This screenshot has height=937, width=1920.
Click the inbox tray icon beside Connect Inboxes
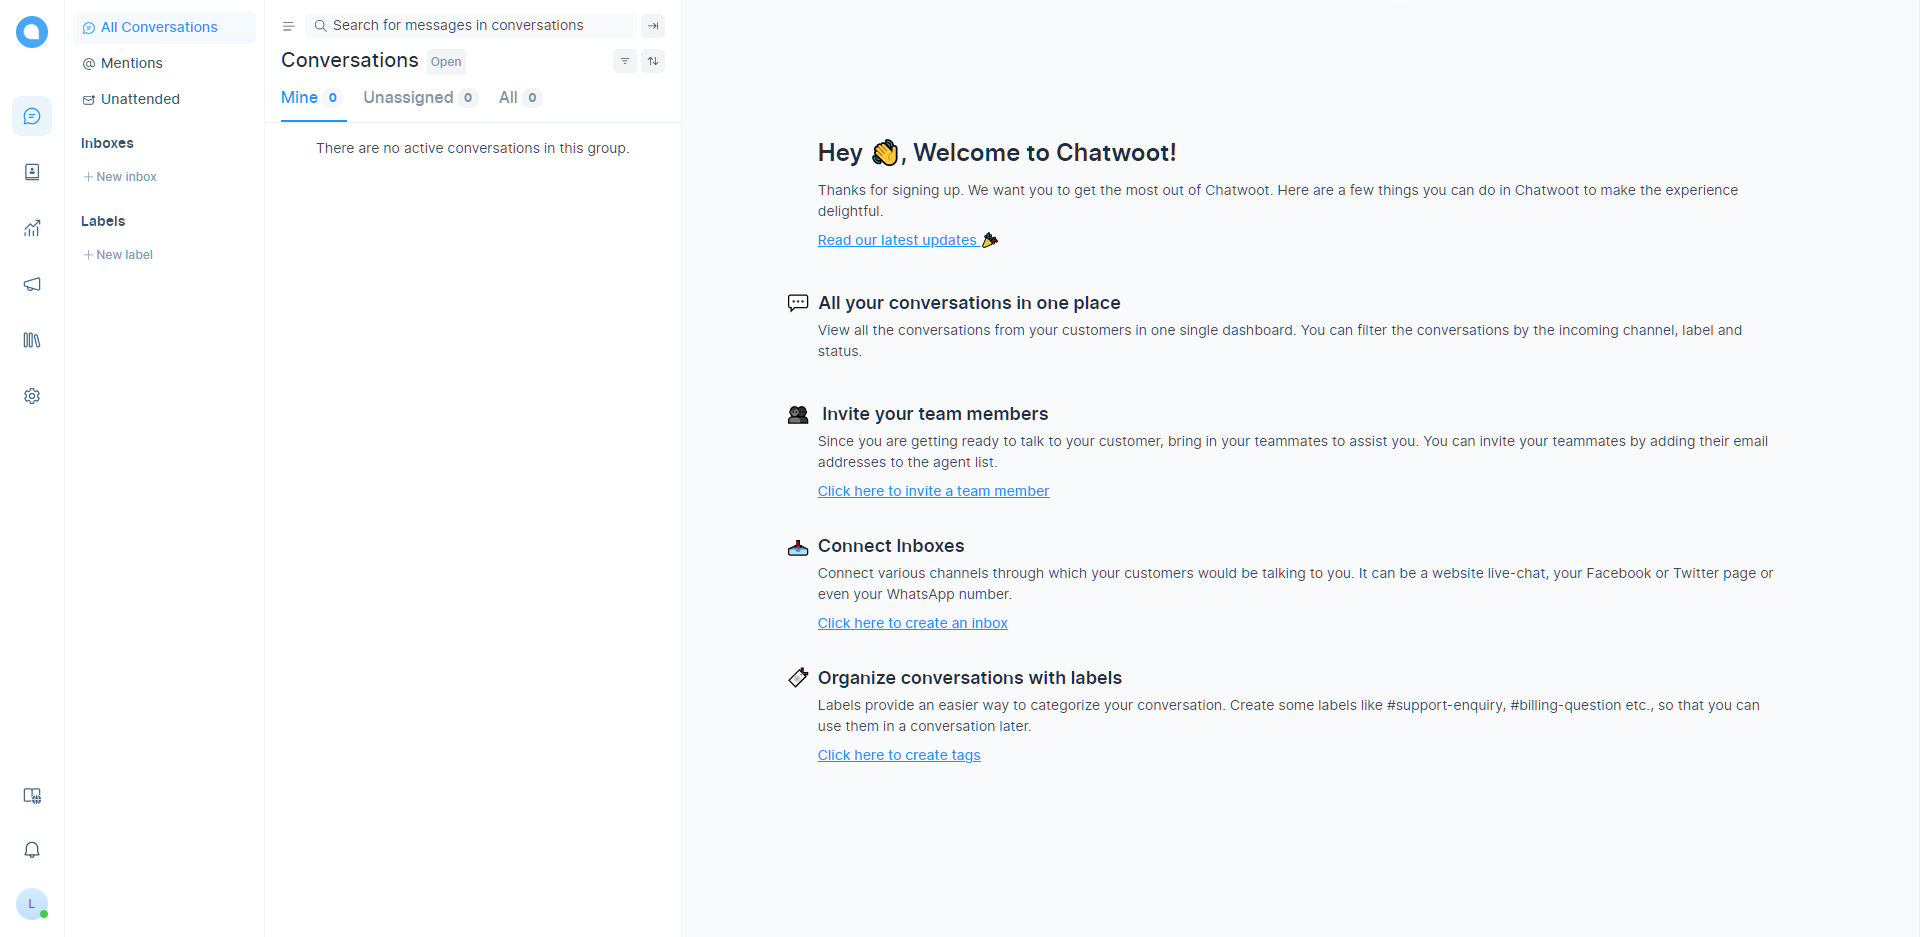798,547
